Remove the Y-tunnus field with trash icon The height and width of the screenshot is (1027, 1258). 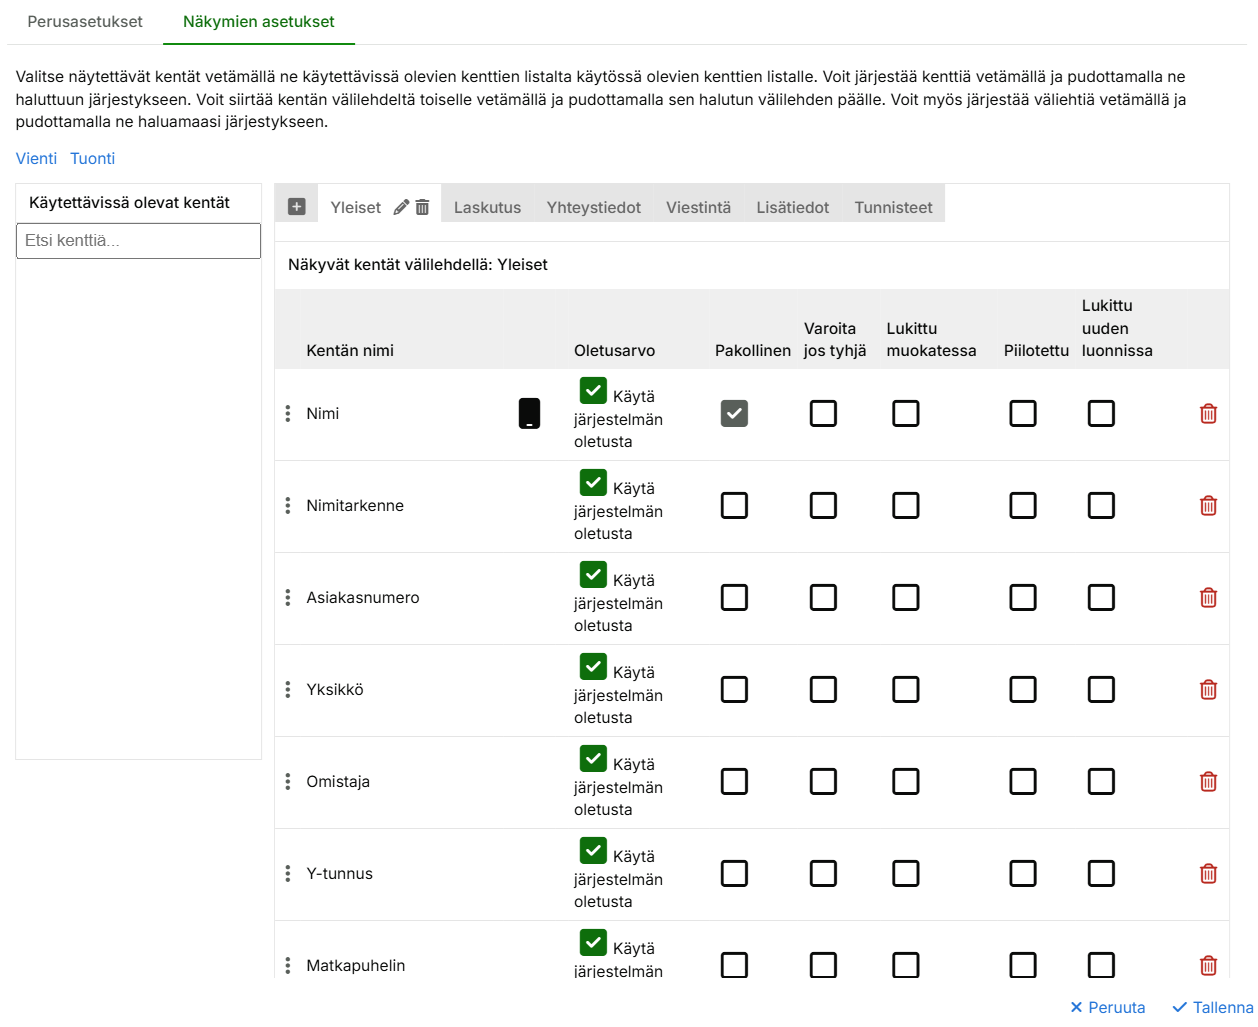(1208, 874)
